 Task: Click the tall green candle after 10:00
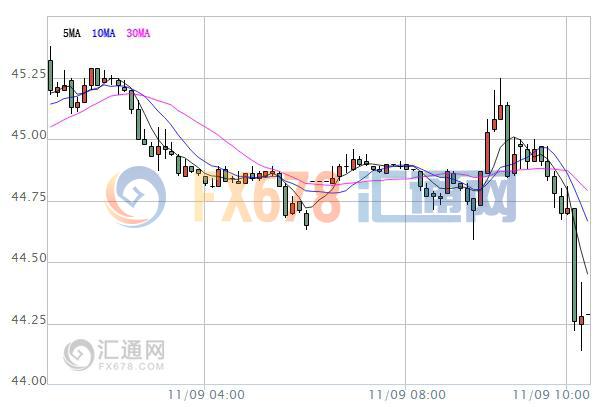574,265
